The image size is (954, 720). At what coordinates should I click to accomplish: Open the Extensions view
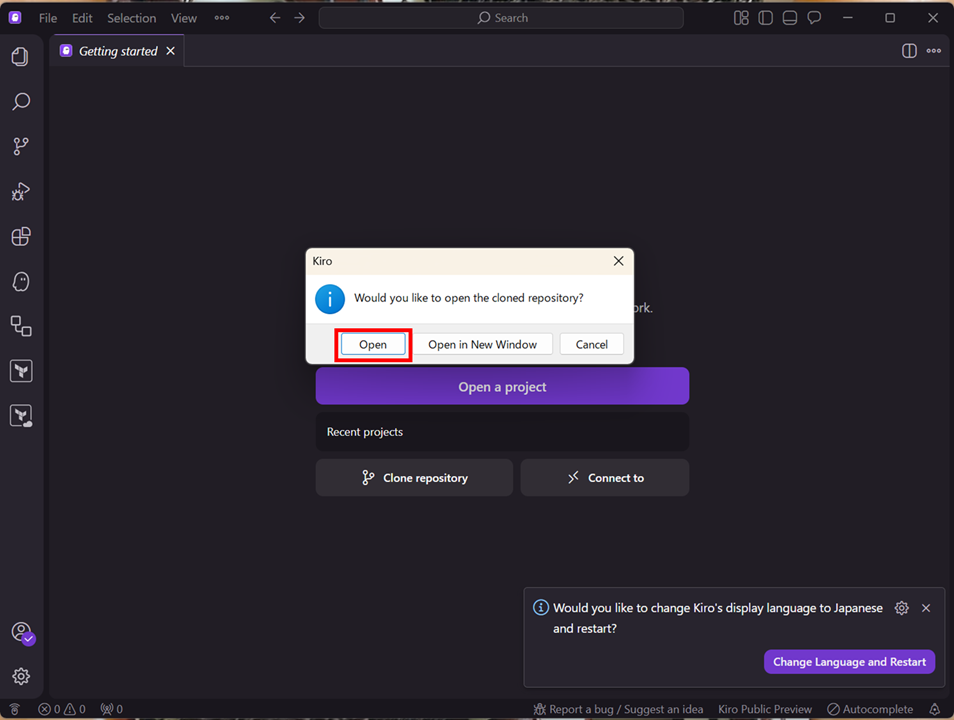click(21, 236)
